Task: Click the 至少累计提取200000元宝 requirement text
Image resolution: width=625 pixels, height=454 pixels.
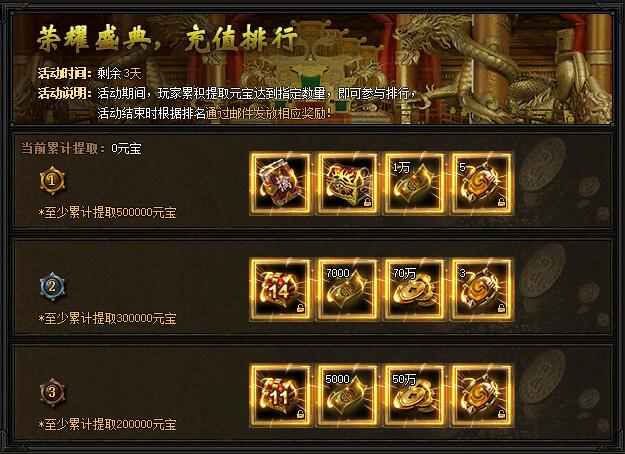Action: (x=108, y=424)
